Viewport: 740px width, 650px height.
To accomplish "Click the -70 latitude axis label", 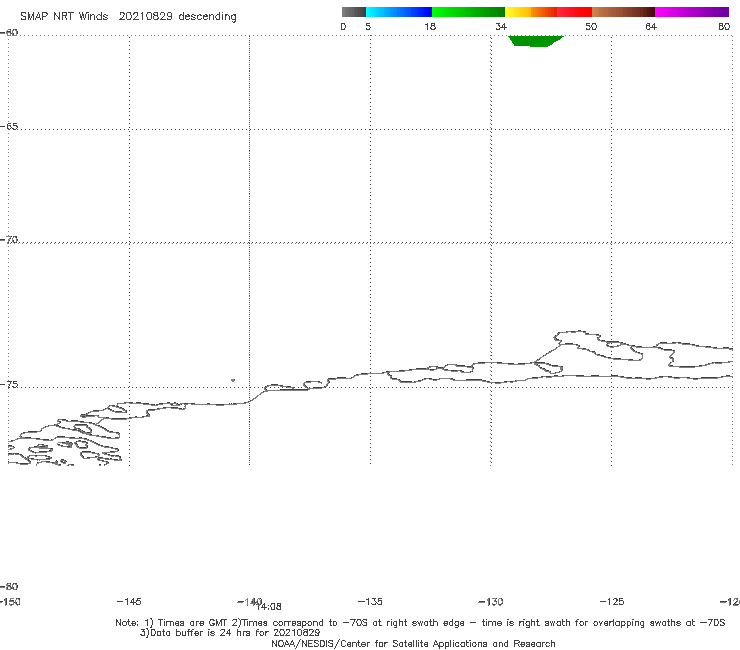I will 9,240.
